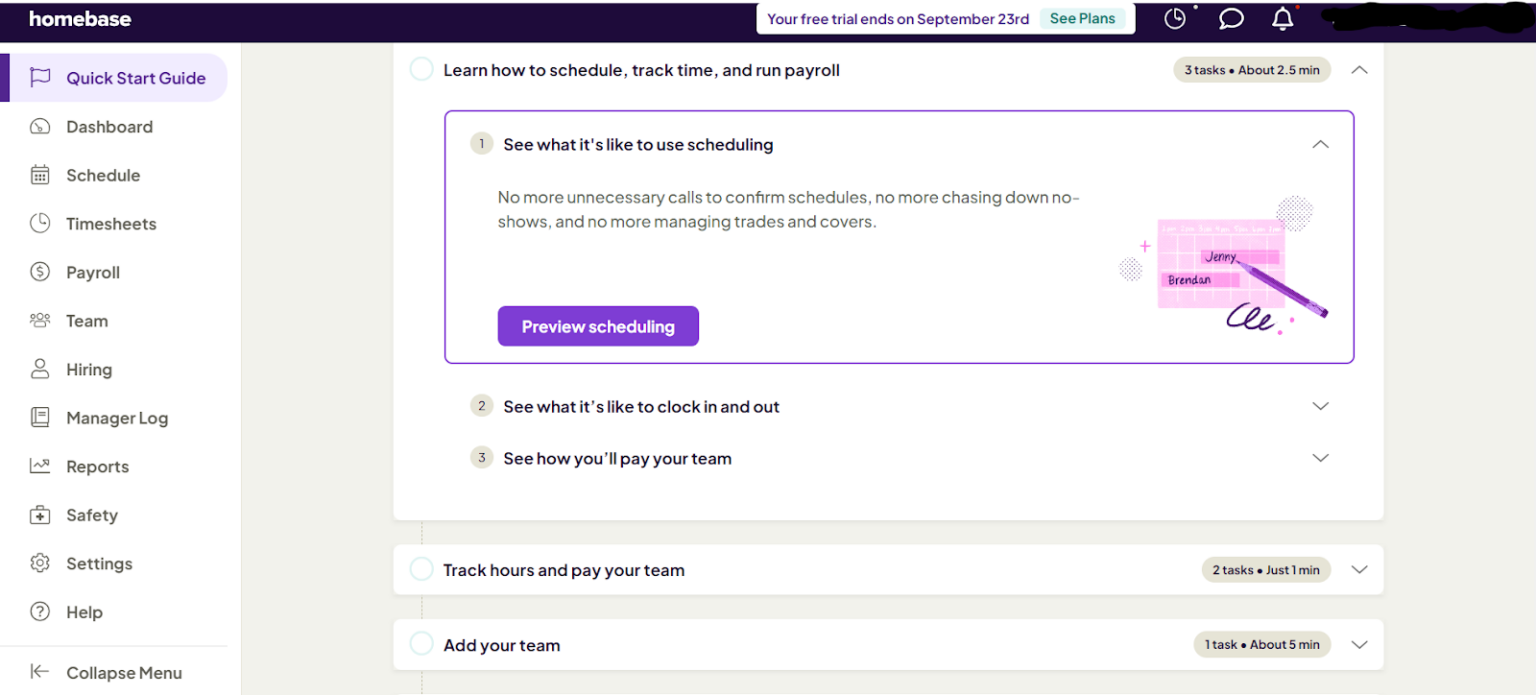Go to the Dashboard menu item

[109, 126]
